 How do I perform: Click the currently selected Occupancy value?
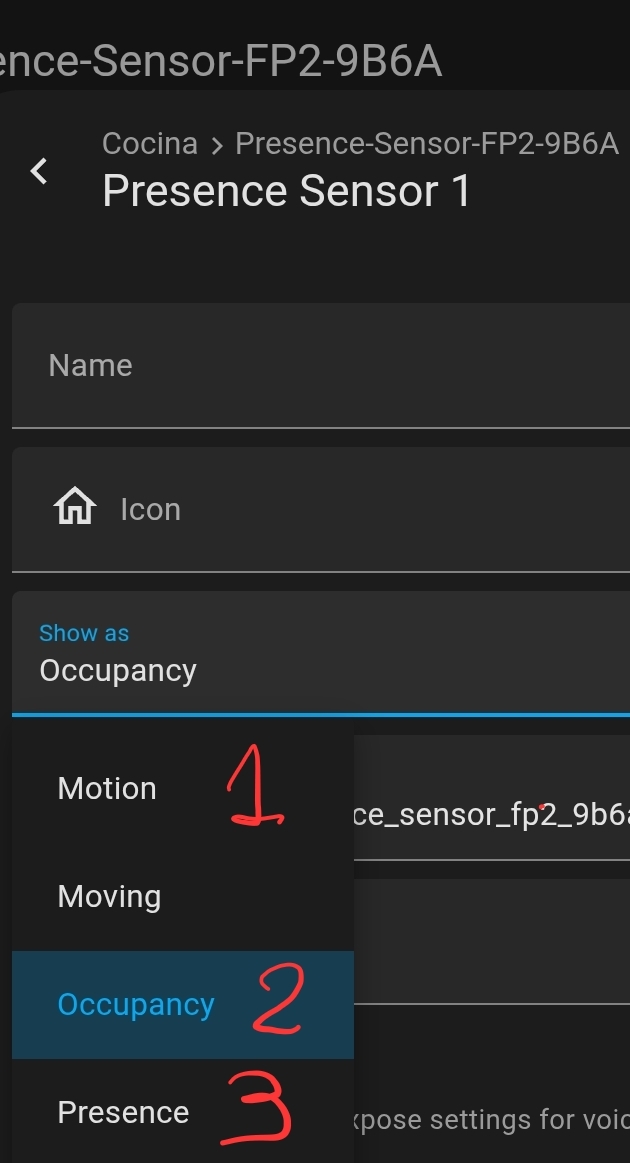[117, 670]
